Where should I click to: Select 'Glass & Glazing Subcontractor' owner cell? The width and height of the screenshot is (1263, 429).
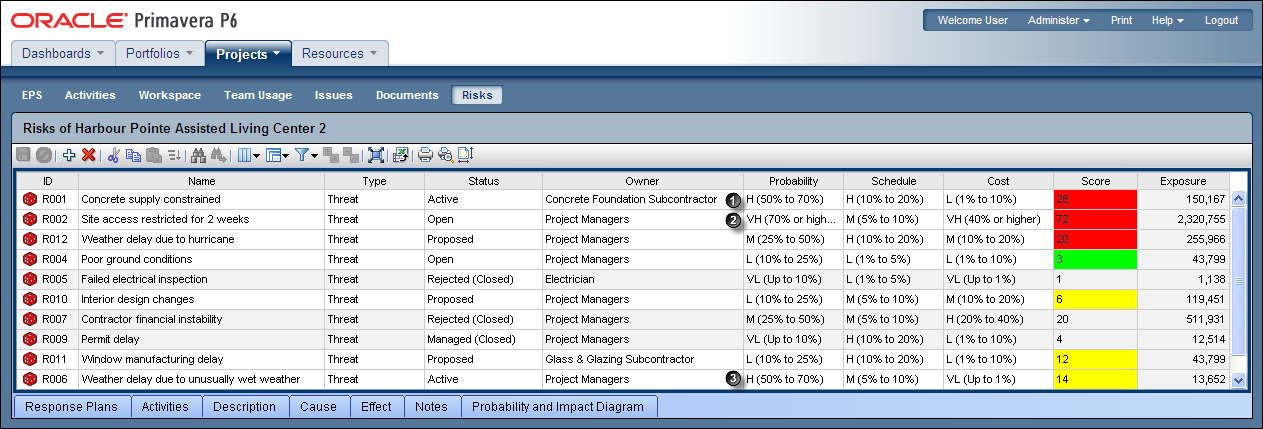642,359
